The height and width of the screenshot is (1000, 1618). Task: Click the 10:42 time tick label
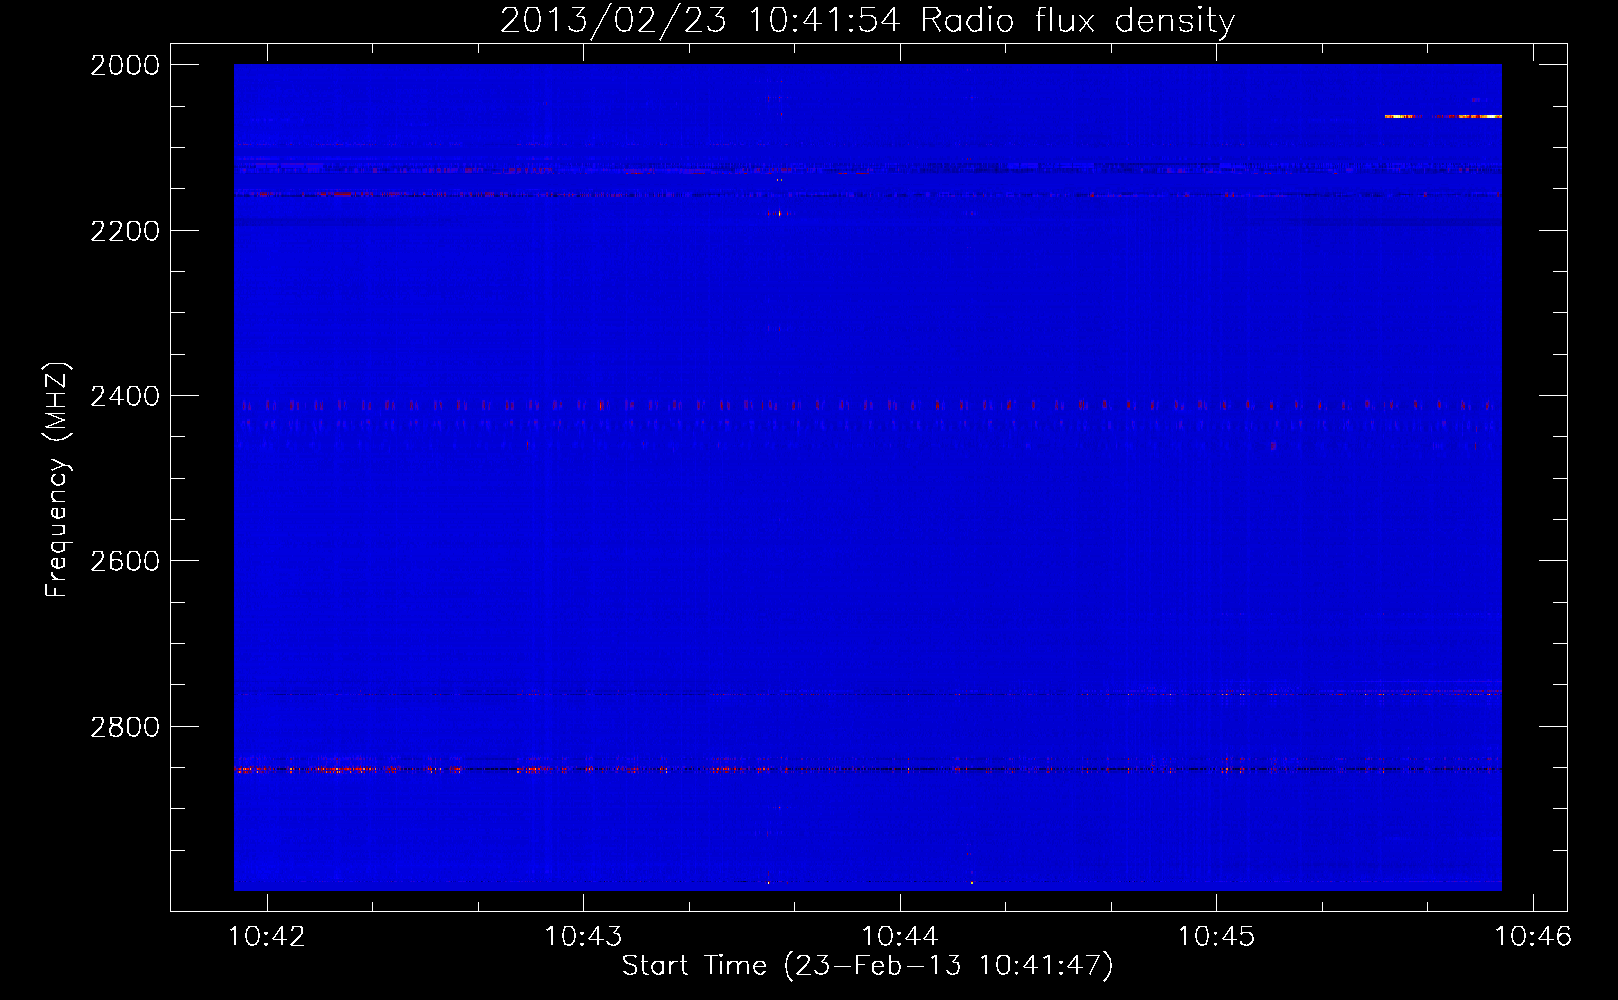[267, 936]
